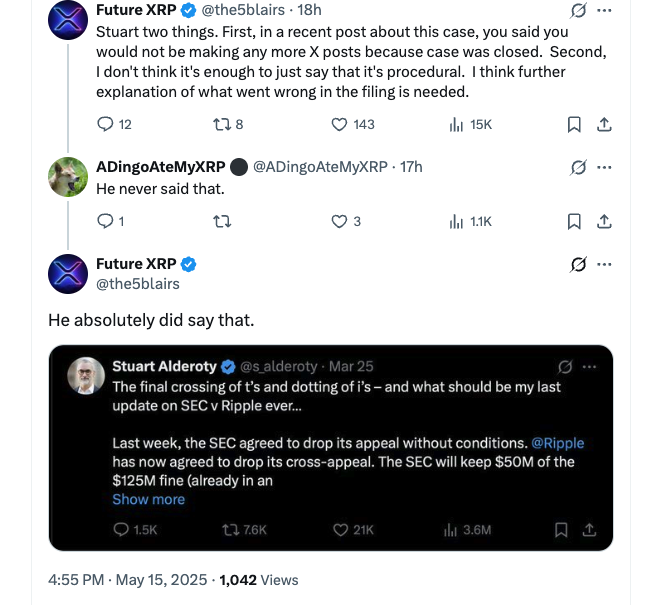The image size is (657, 605).
Task: Expand quoted tweet with Show more
Action: 148,499
